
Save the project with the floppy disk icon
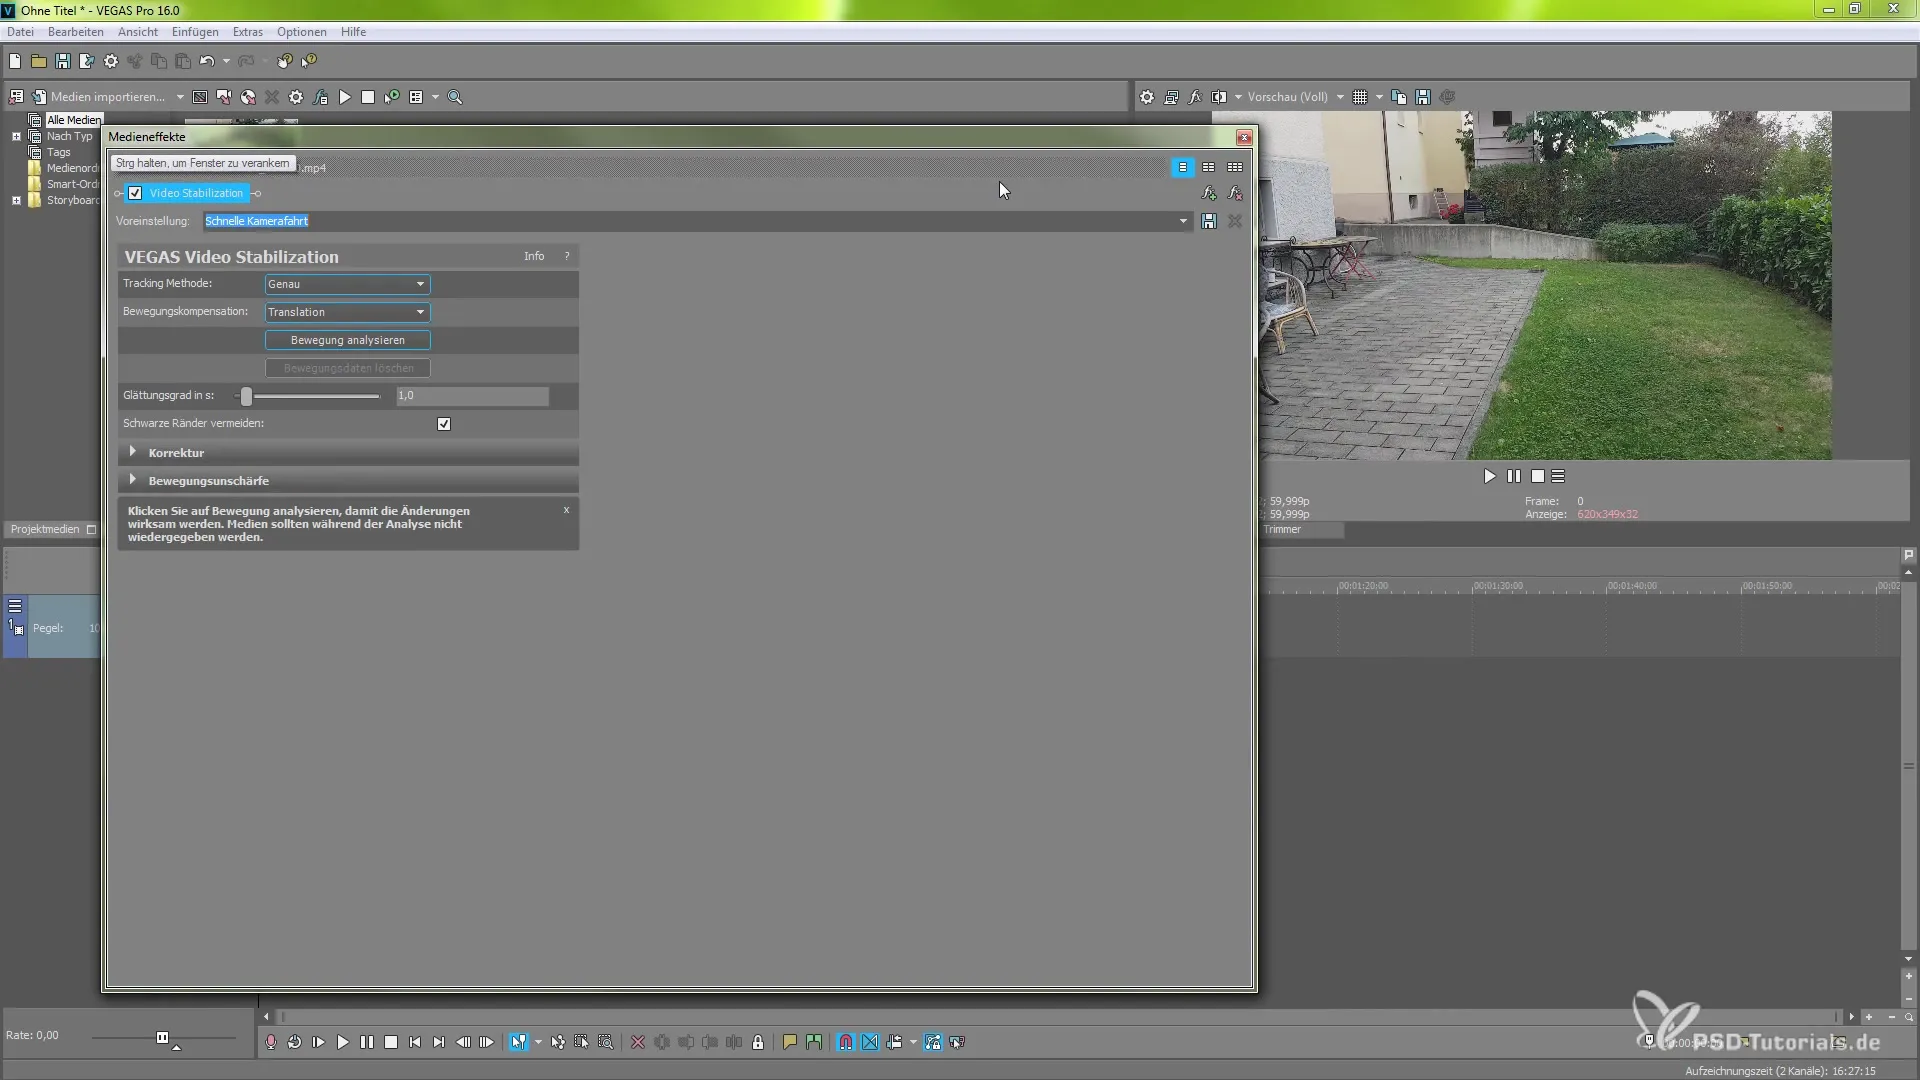(x=63, y=61)
